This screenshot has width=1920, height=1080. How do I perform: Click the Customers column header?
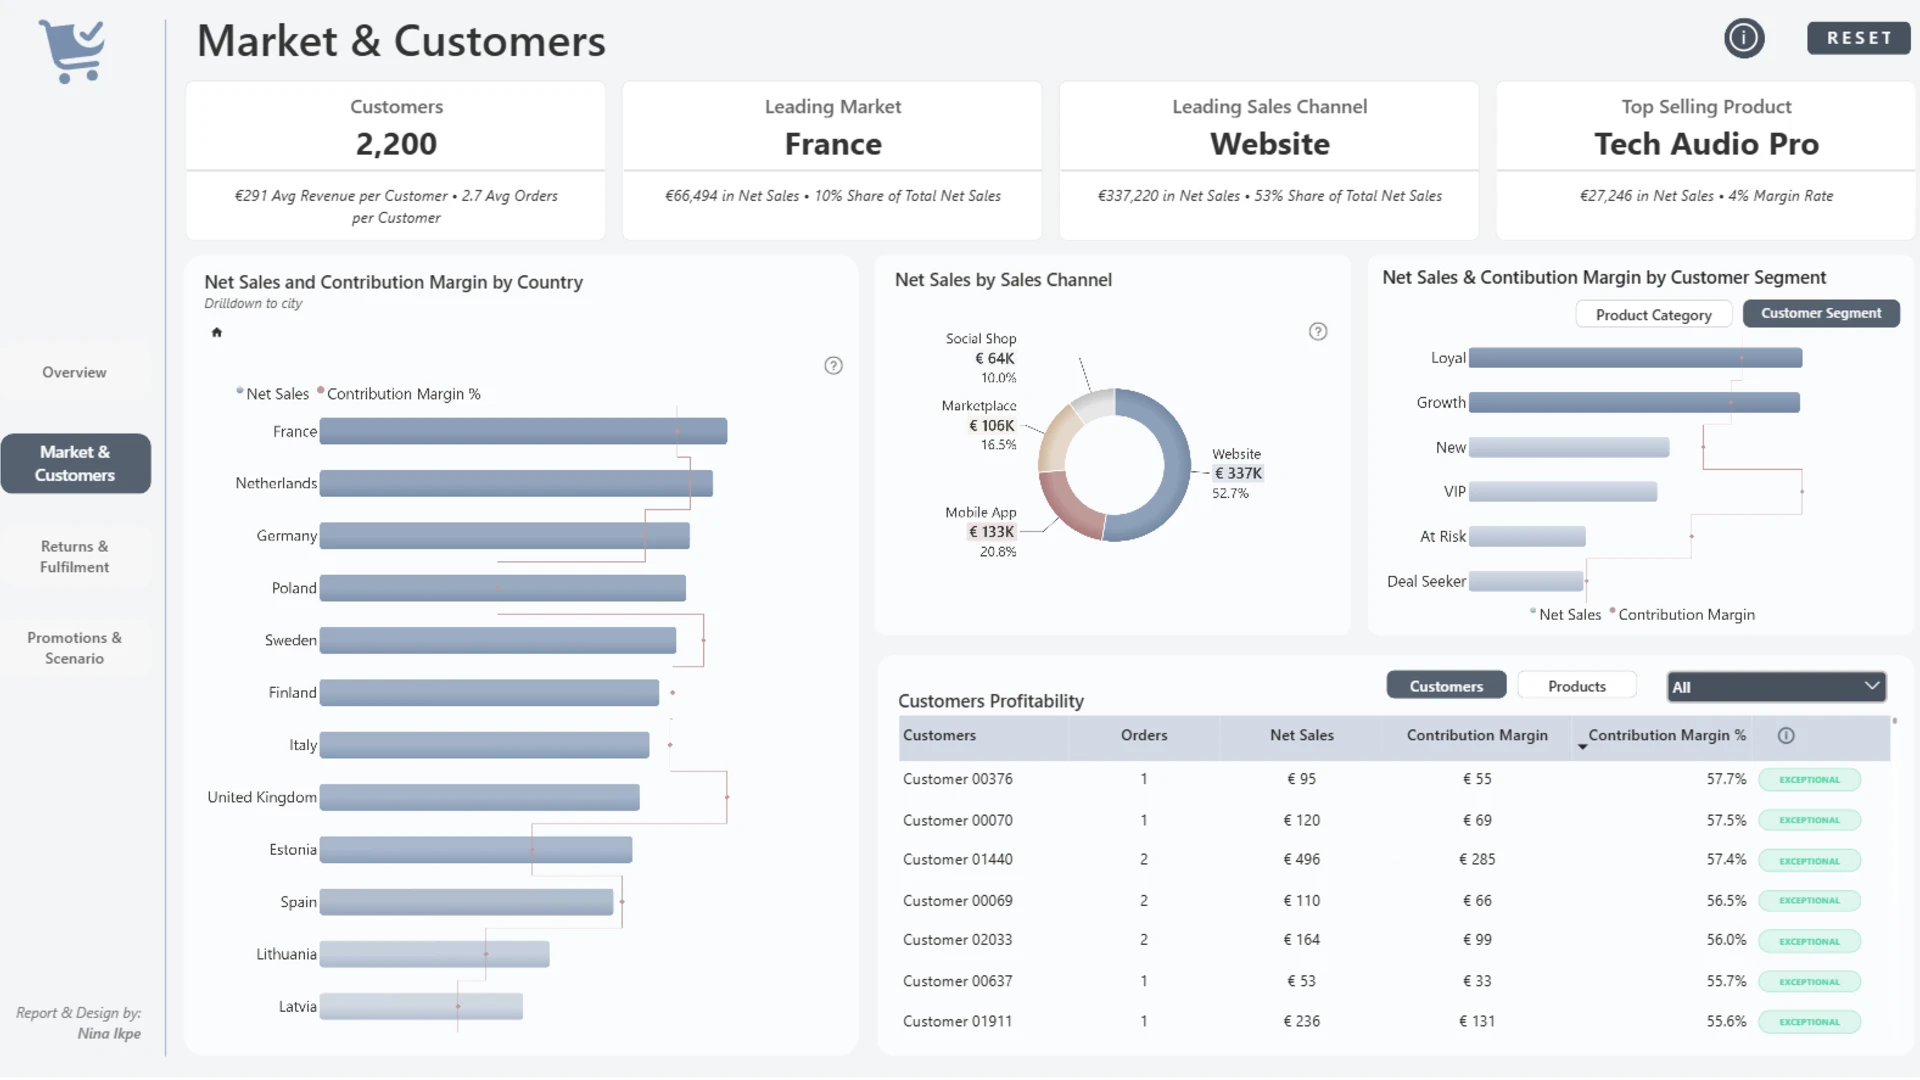click(x=939, y=735)
